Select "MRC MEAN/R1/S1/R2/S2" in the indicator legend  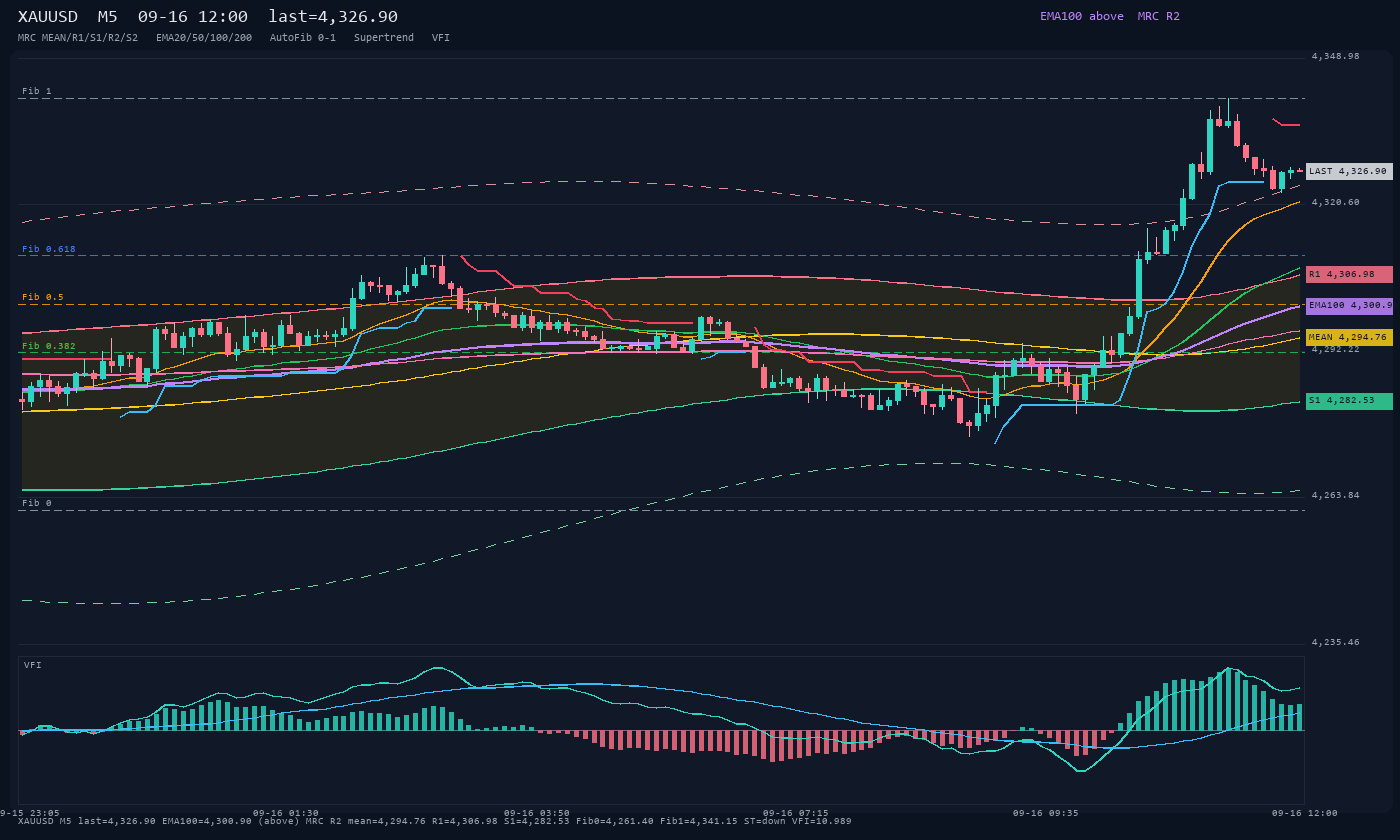[78, 38]
